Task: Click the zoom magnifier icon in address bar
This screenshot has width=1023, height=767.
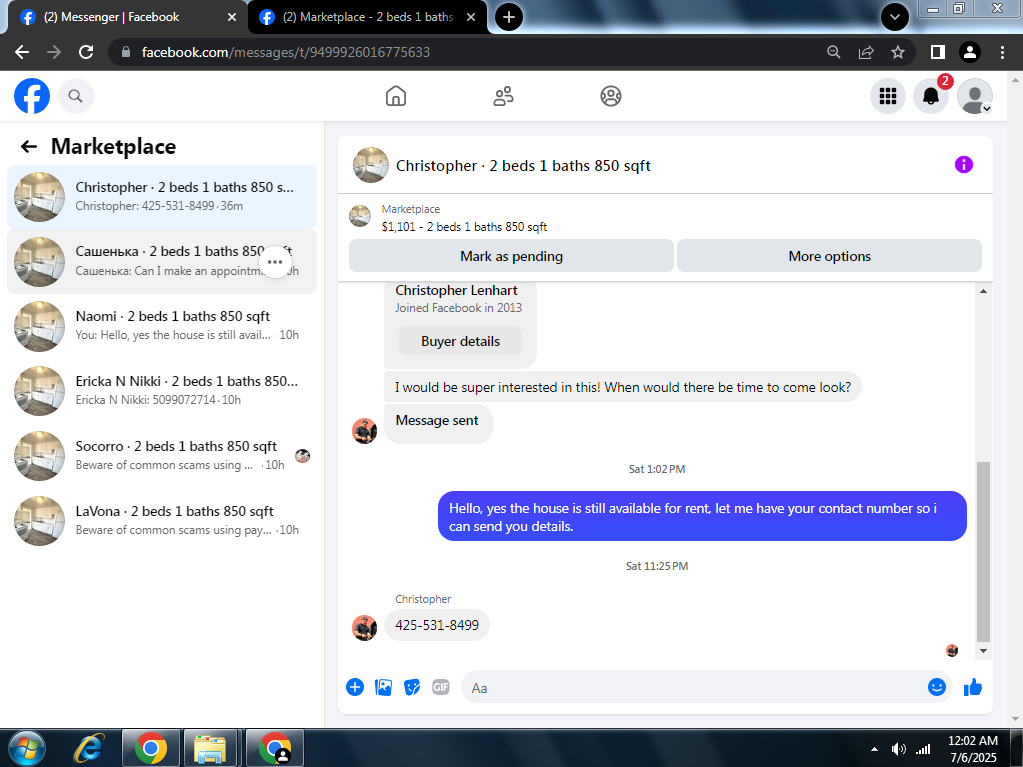Action: (834, 52)
